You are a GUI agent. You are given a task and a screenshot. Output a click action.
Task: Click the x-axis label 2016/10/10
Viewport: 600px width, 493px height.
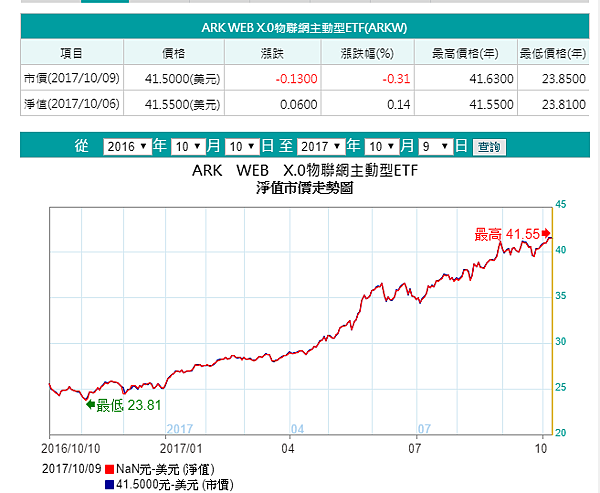(x=70, y=448)
